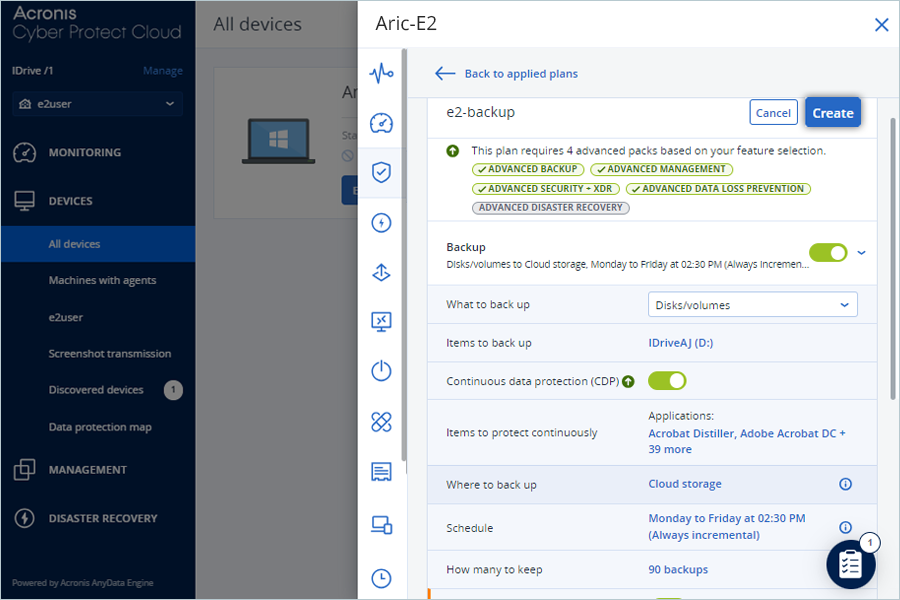Click the green arrow icon next to CDP
Viewport: 900px width, 600px height.
pyautogui.click(x=629, y=381)
